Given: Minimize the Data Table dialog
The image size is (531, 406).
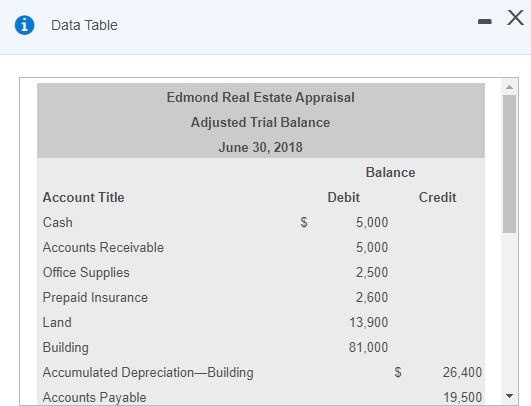Looking at the screenshot, I should (x=485, y=22).
